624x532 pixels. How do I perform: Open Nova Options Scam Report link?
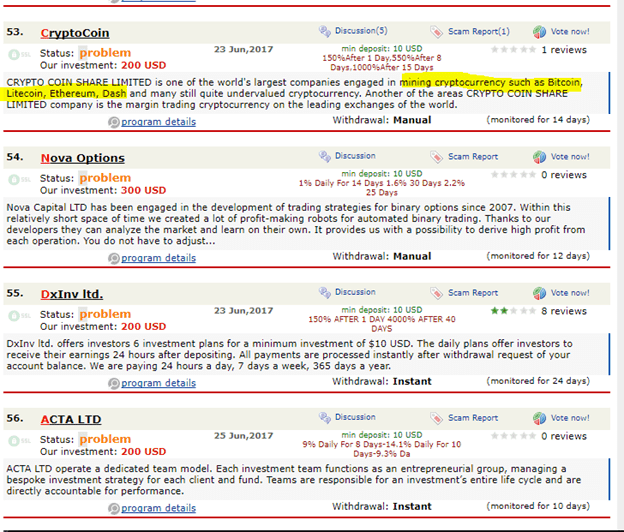click(x=473, y=156)
